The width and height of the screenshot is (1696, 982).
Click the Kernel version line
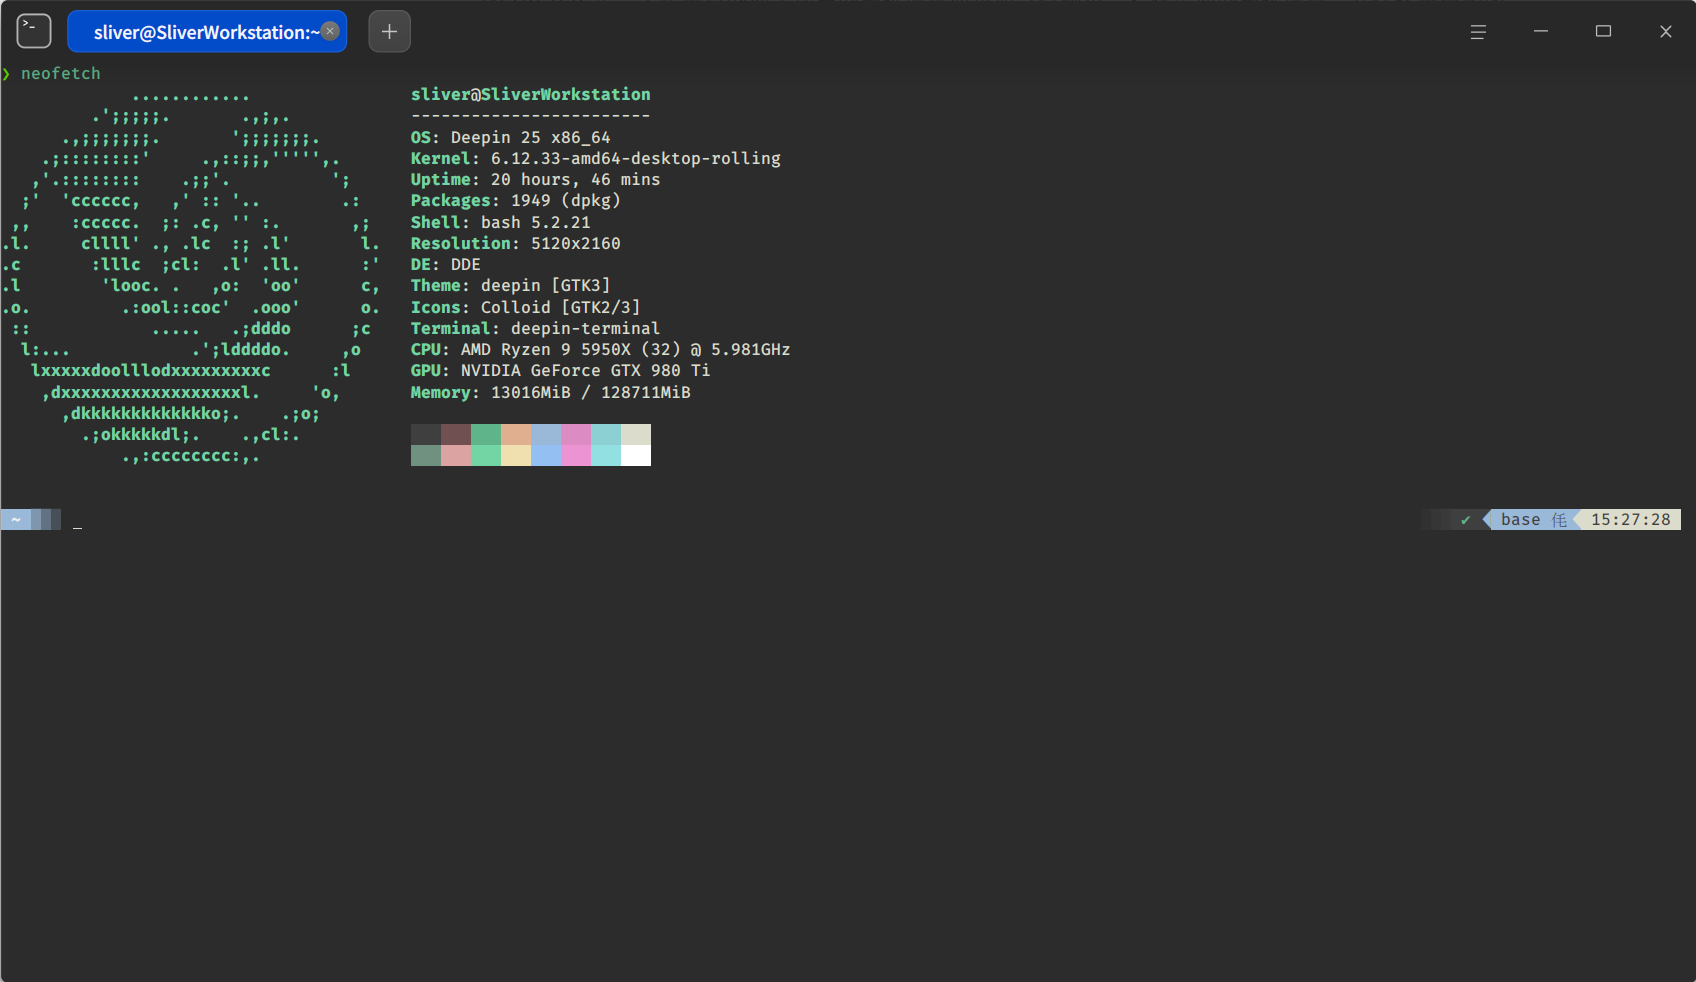click(x=596, y=159)
